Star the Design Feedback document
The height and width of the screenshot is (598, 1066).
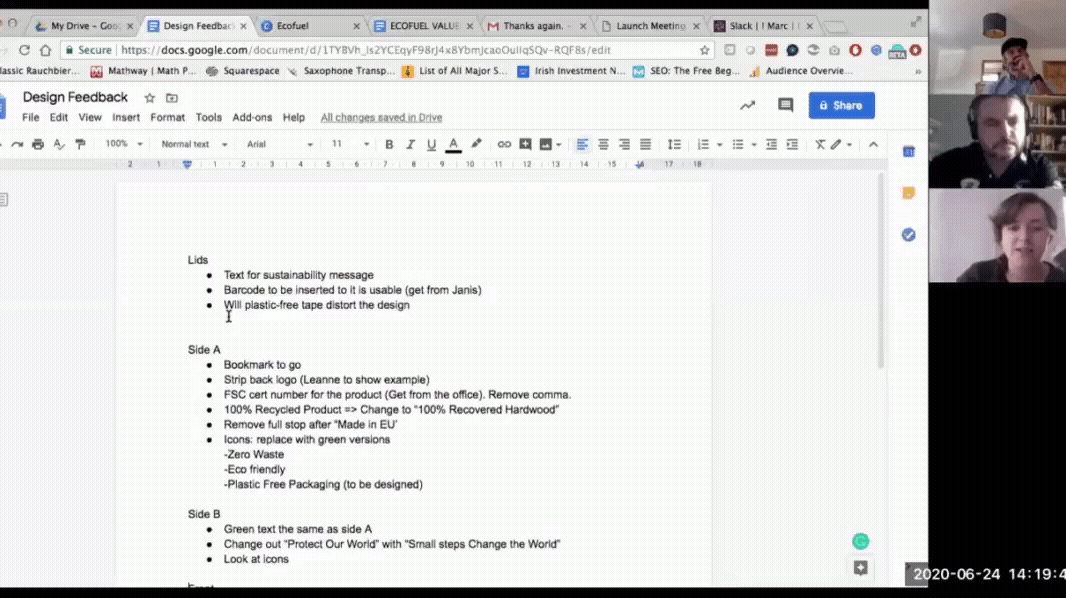coord(150,98)
